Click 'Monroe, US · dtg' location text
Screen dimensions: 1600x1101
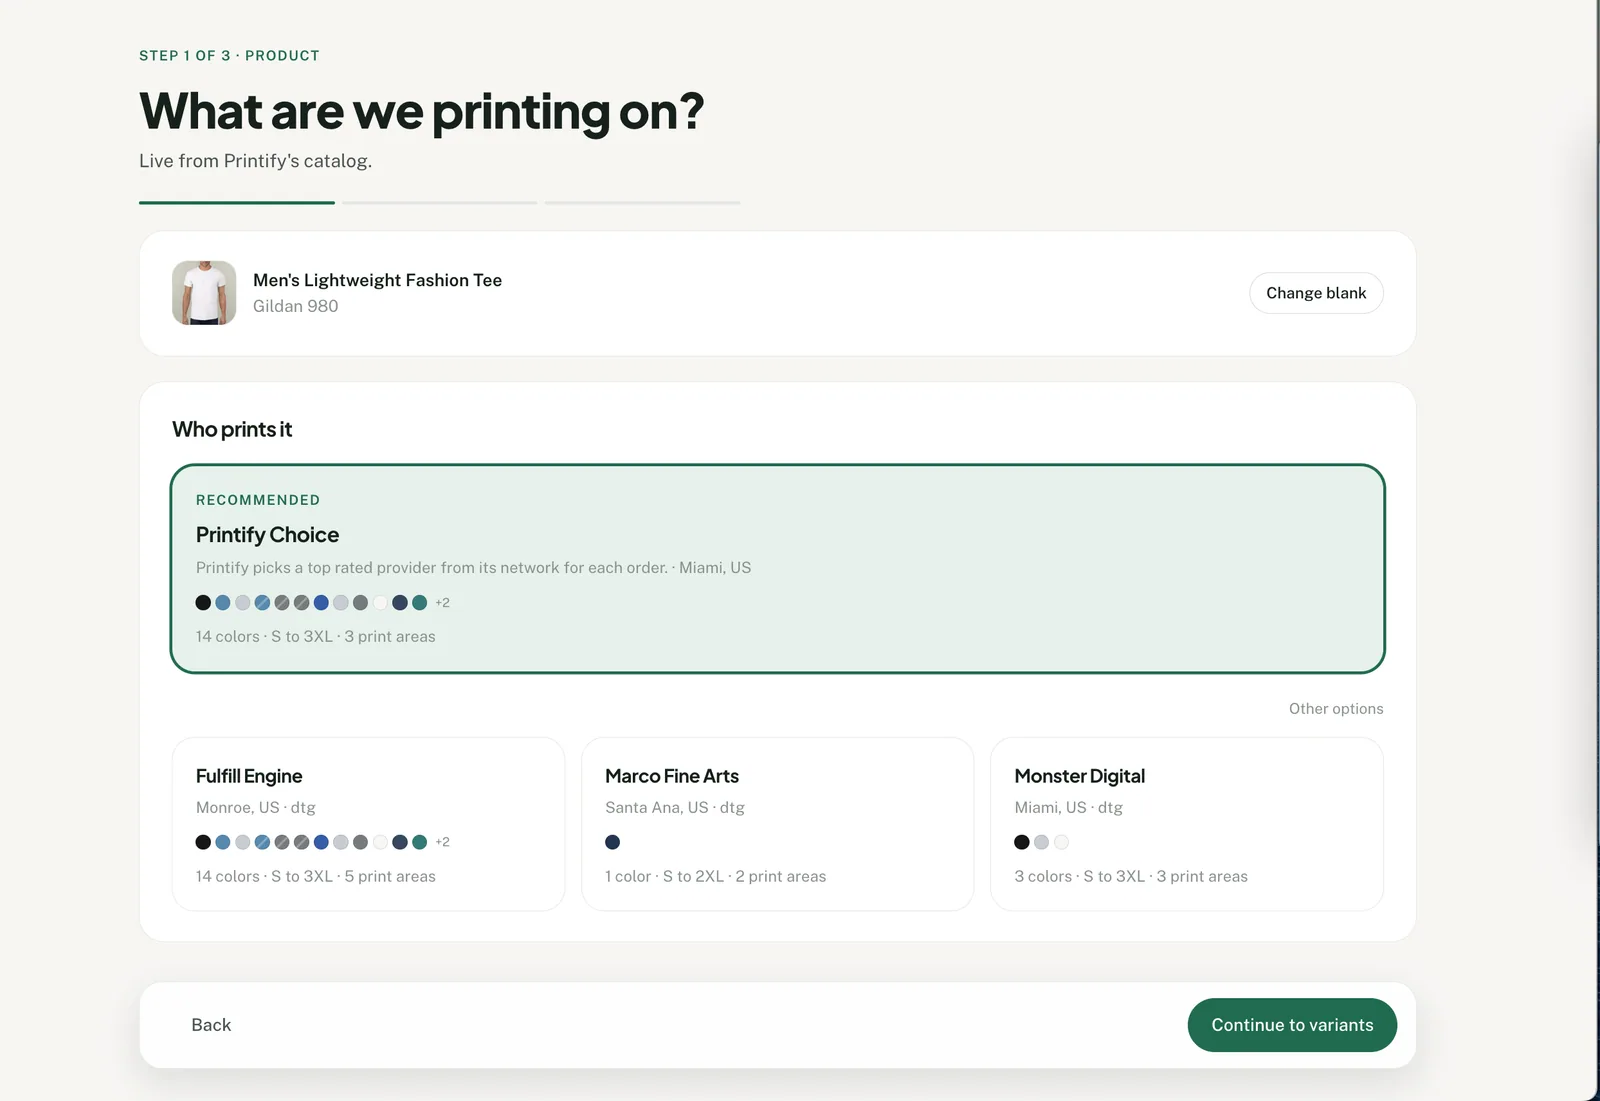[256, 807]
